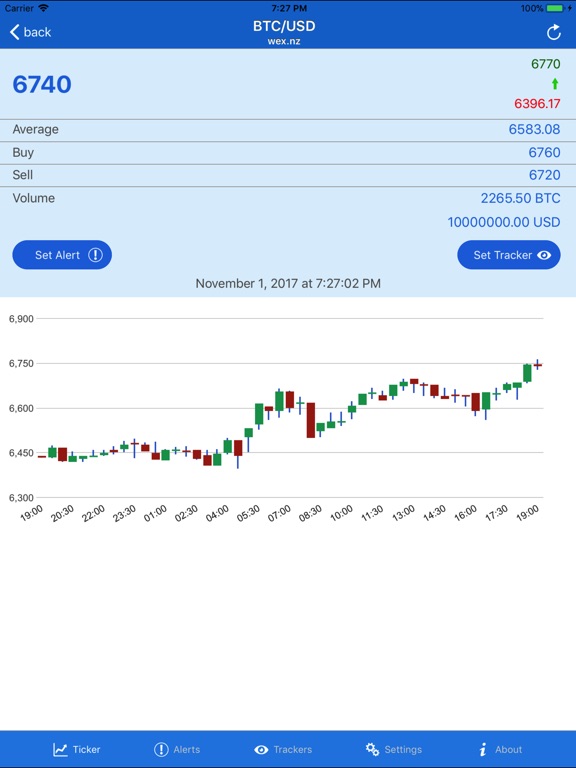The width and height of the screenshot is (576, 768).
Task: Open the Ticker tab chart icon
Action: click(x=60, y=749)
